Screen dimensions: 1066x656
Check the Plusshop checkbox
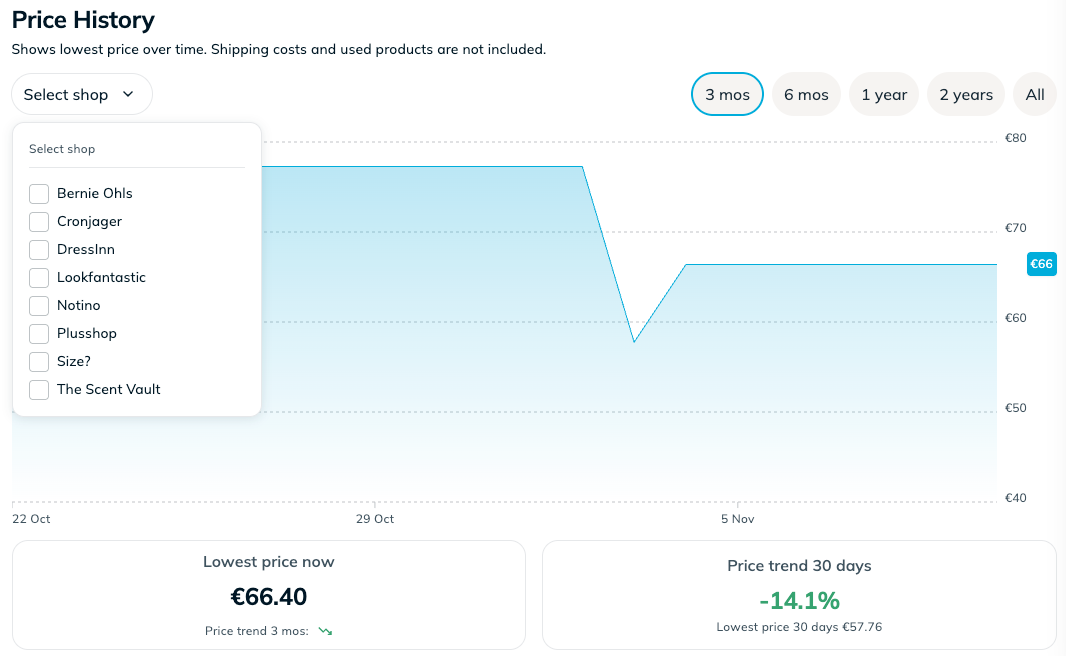click(x=38, y=333)
